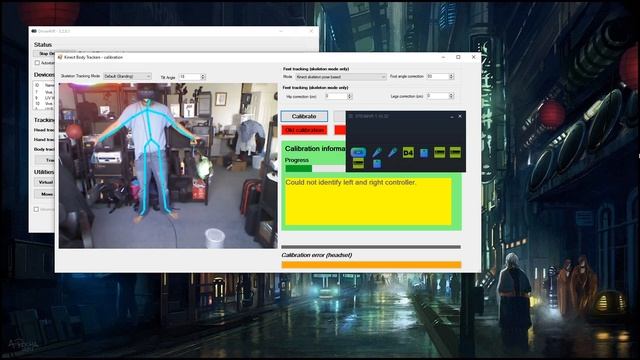Viewport: 640px width, 360px height.
Task: Click the headset icon in SteamVR status window
Action: (x=358, y=153)
